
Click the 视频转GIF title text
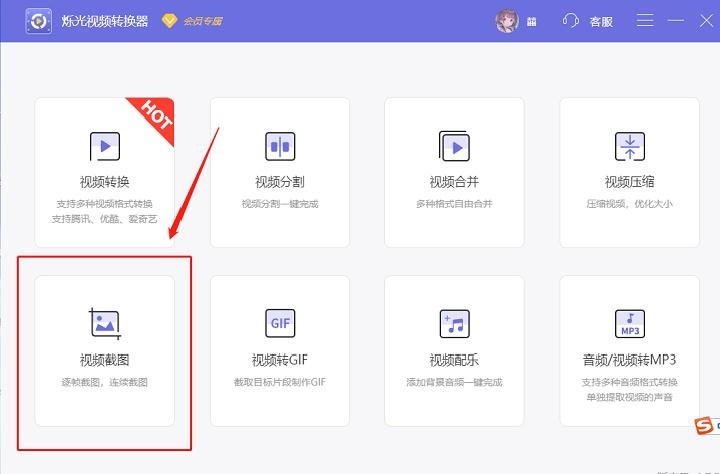(280, 360)
